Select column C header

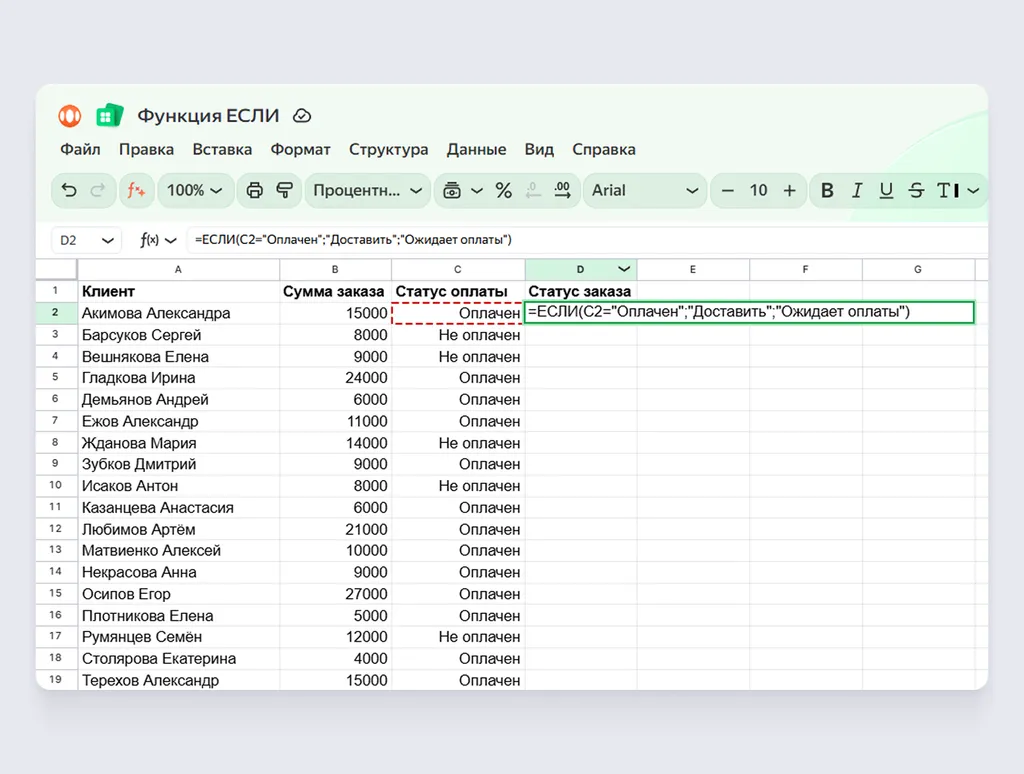(458, 269)
